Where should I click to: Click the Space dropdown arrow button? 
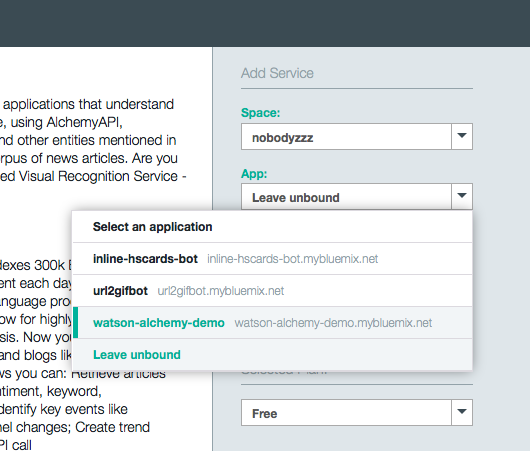point(462,137)
